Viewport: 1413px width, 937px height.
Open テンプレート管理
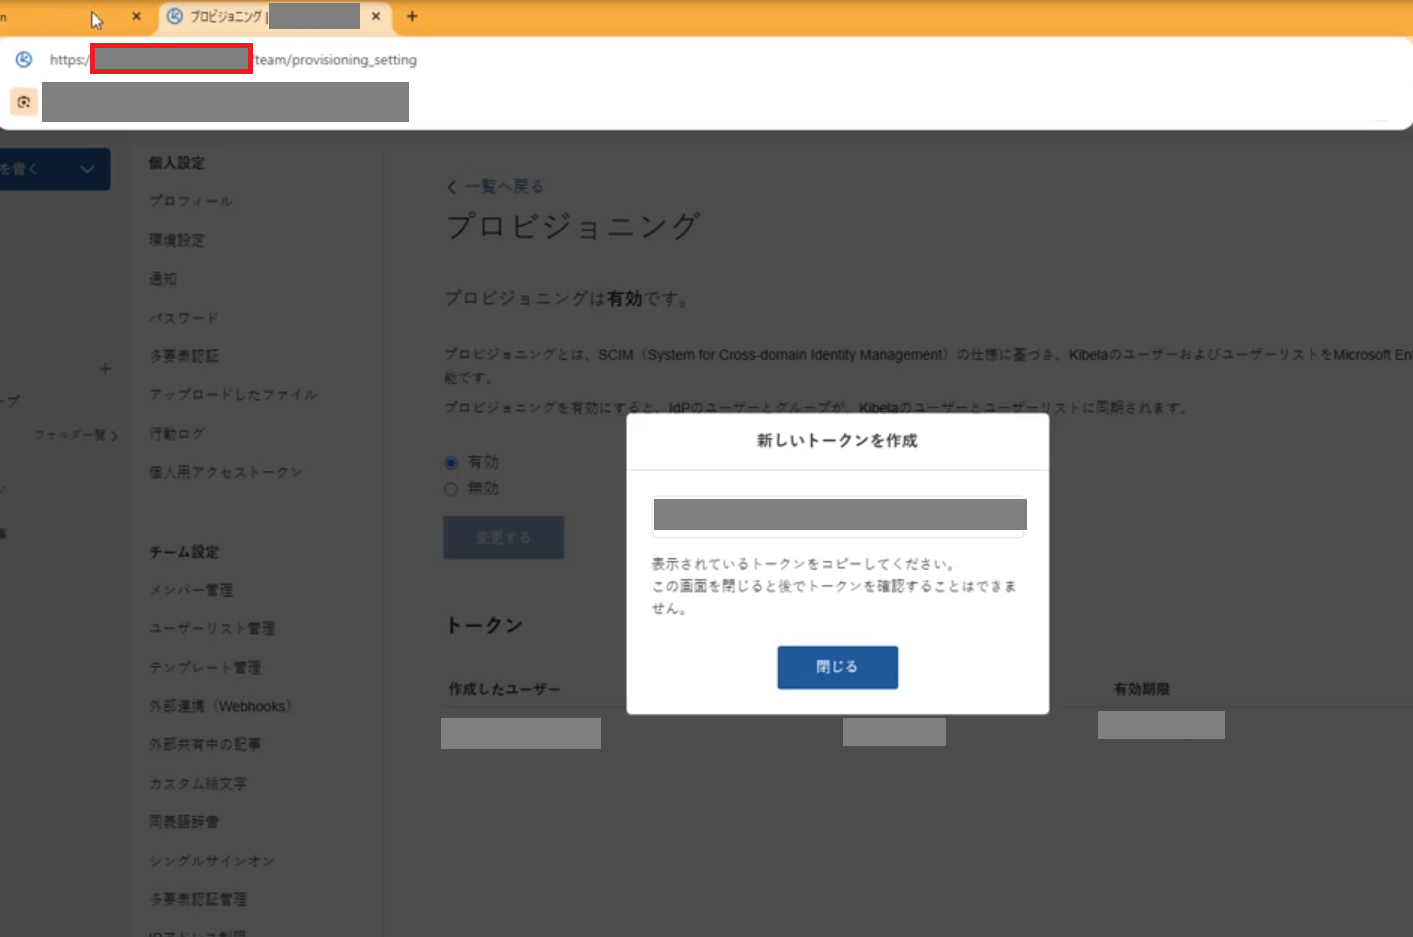[x=205, y=667]
